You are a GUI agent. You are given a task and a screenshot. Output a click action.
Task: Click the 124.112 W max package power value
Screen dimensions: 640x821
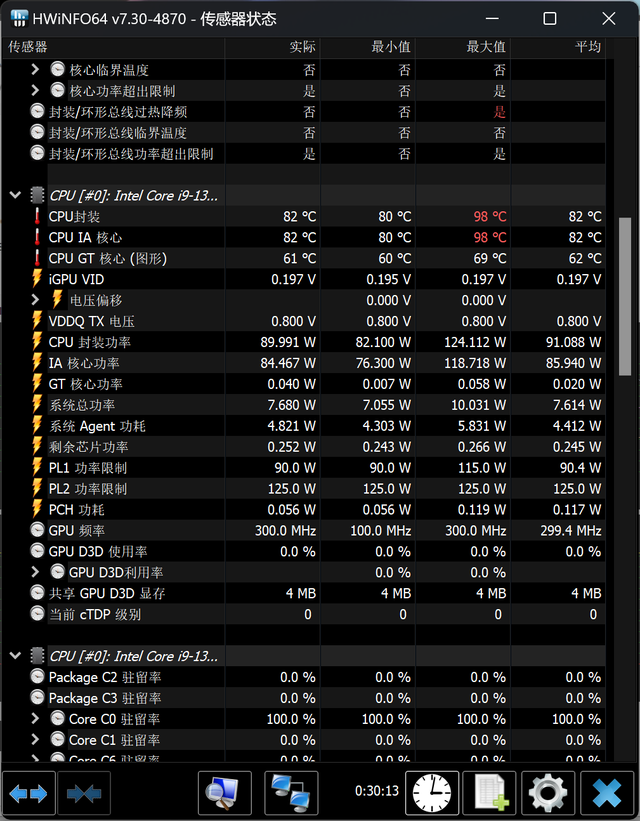pyautogui.click(x=475, y=342)
